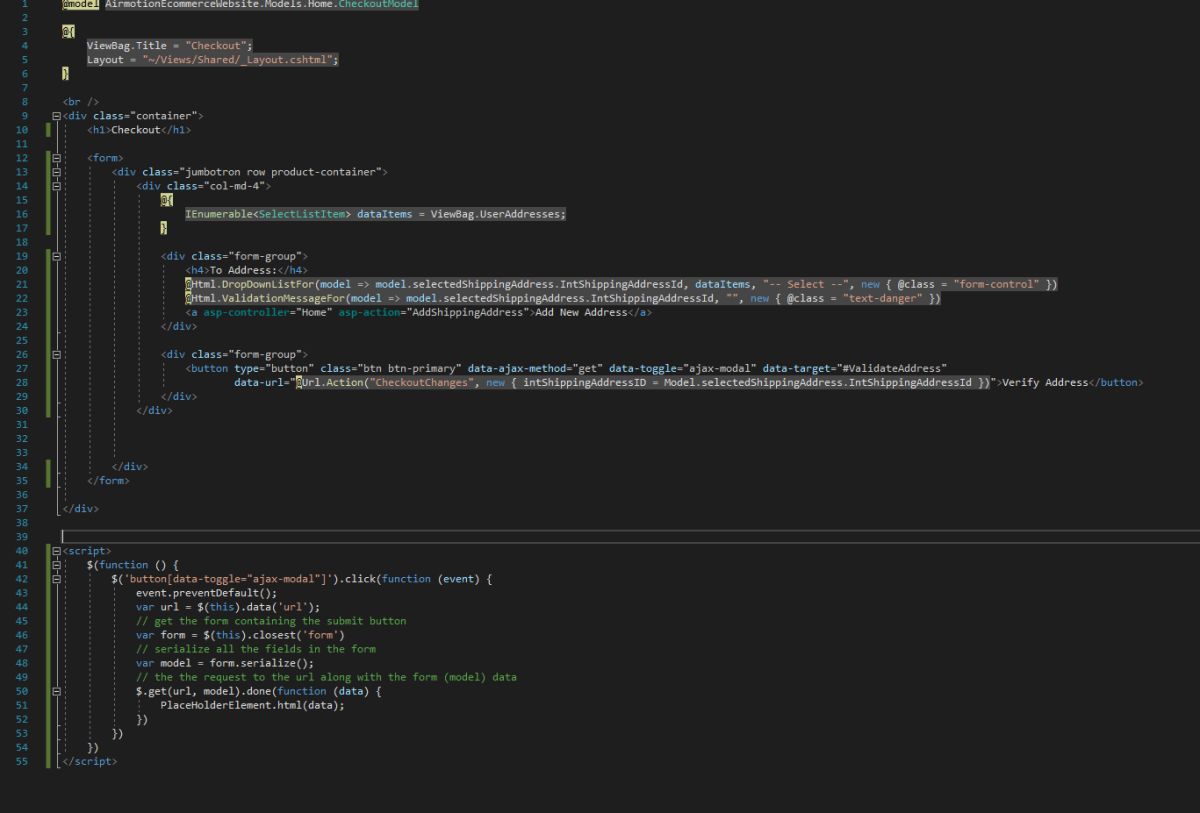Click the CheckoutModel type name in the @model line
Screen dimensions: 1200x813
(377, 4)
